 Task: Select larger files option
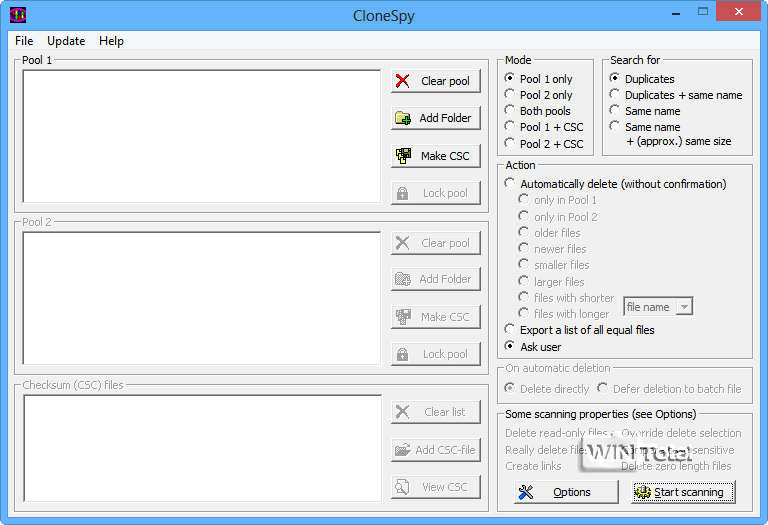551,282
